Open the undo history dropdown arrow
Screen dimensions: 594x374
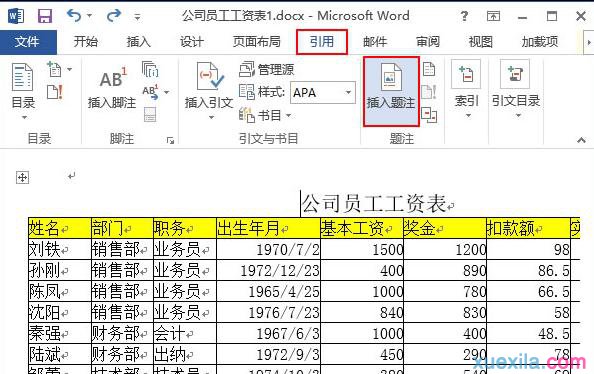click(x=89, y=16)
